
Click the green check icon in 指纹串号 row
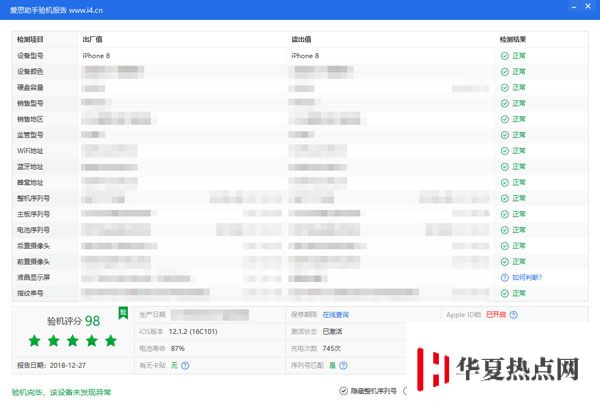[505, 293]
